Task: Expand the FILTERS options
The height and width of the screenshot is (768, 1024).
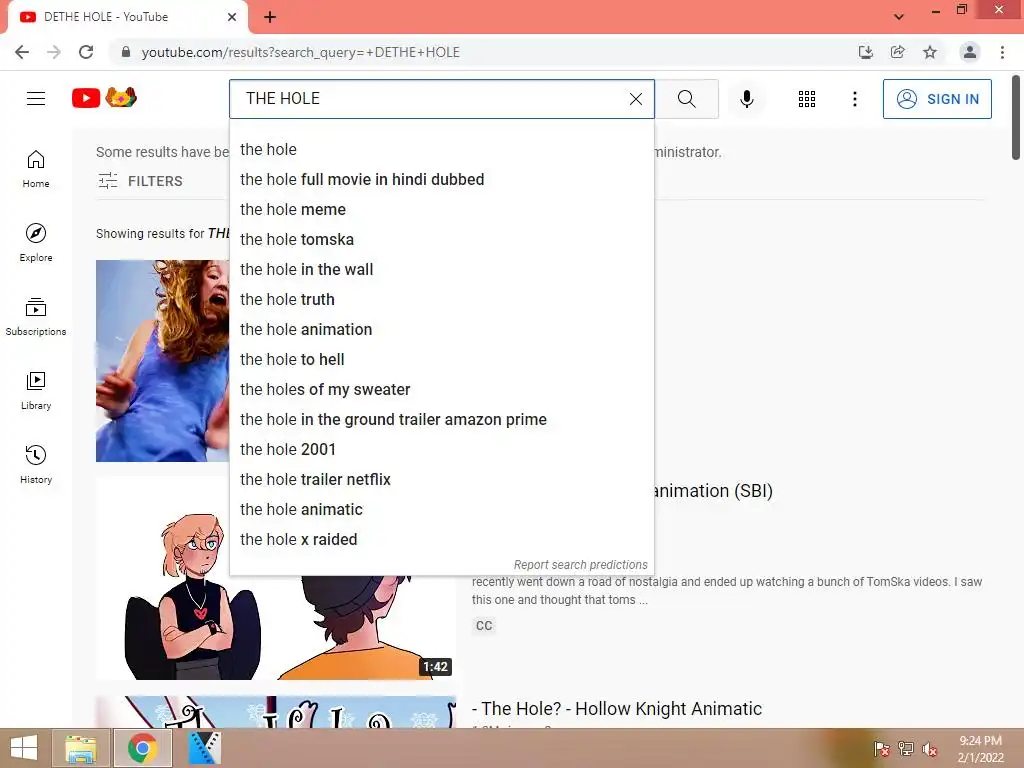Action: click(x=140, y=181)
